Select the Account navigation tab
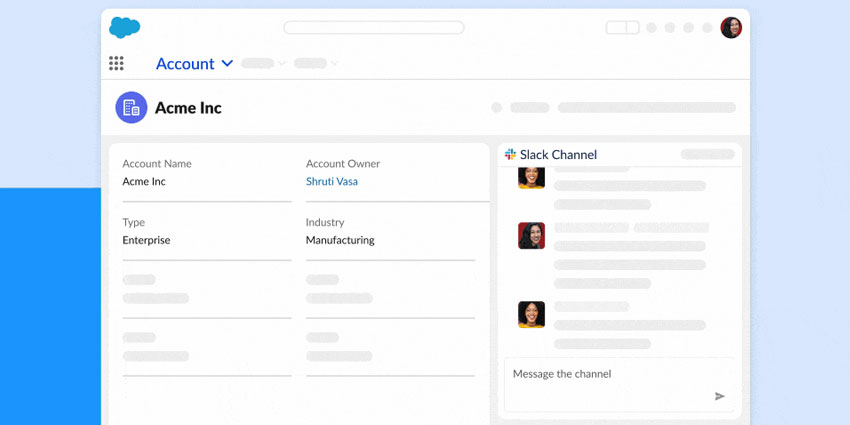The height and width of the screenshot is (425, 850). pos(185,63)
